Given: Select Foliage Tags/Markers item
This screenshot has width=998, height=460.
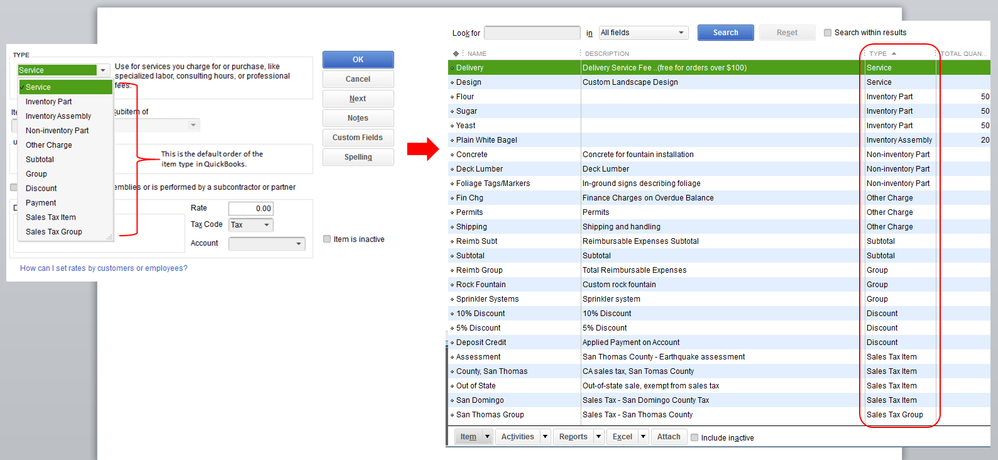Looking at the screenshot, I should coord(493,183).
